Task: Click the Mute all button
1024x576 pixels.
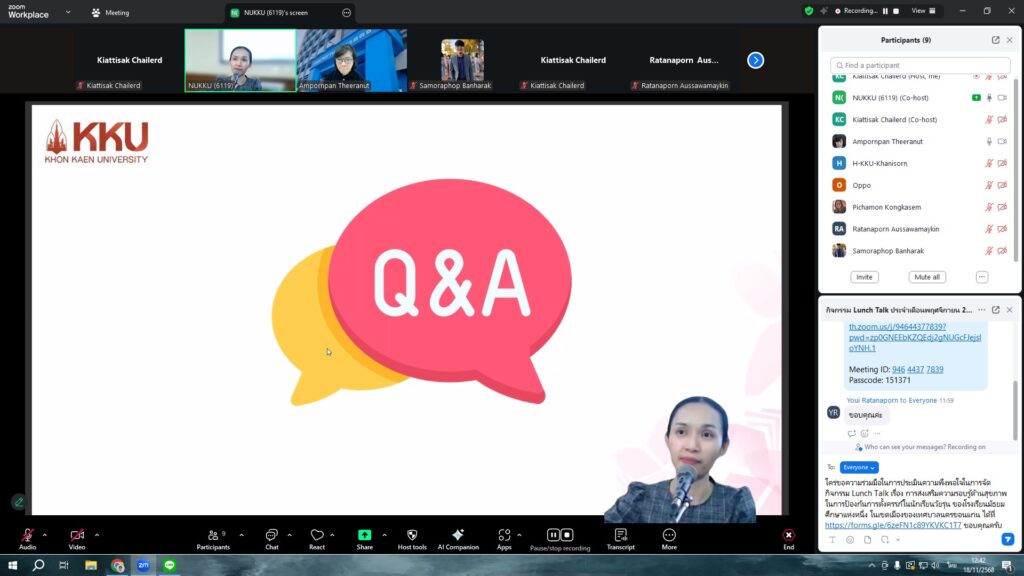Action: pyautogui.click(x=926, y=277)
